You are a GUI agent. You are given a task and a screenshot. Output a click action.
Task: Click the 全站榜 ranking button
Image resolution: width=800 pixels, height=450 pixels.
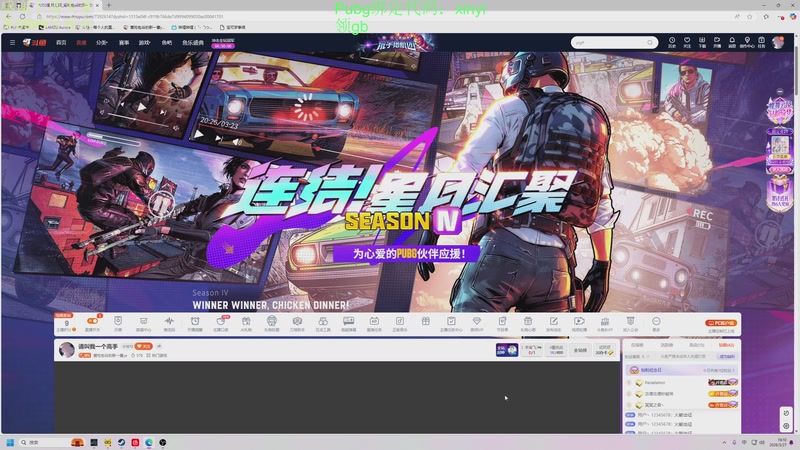[x=580, y=350]
